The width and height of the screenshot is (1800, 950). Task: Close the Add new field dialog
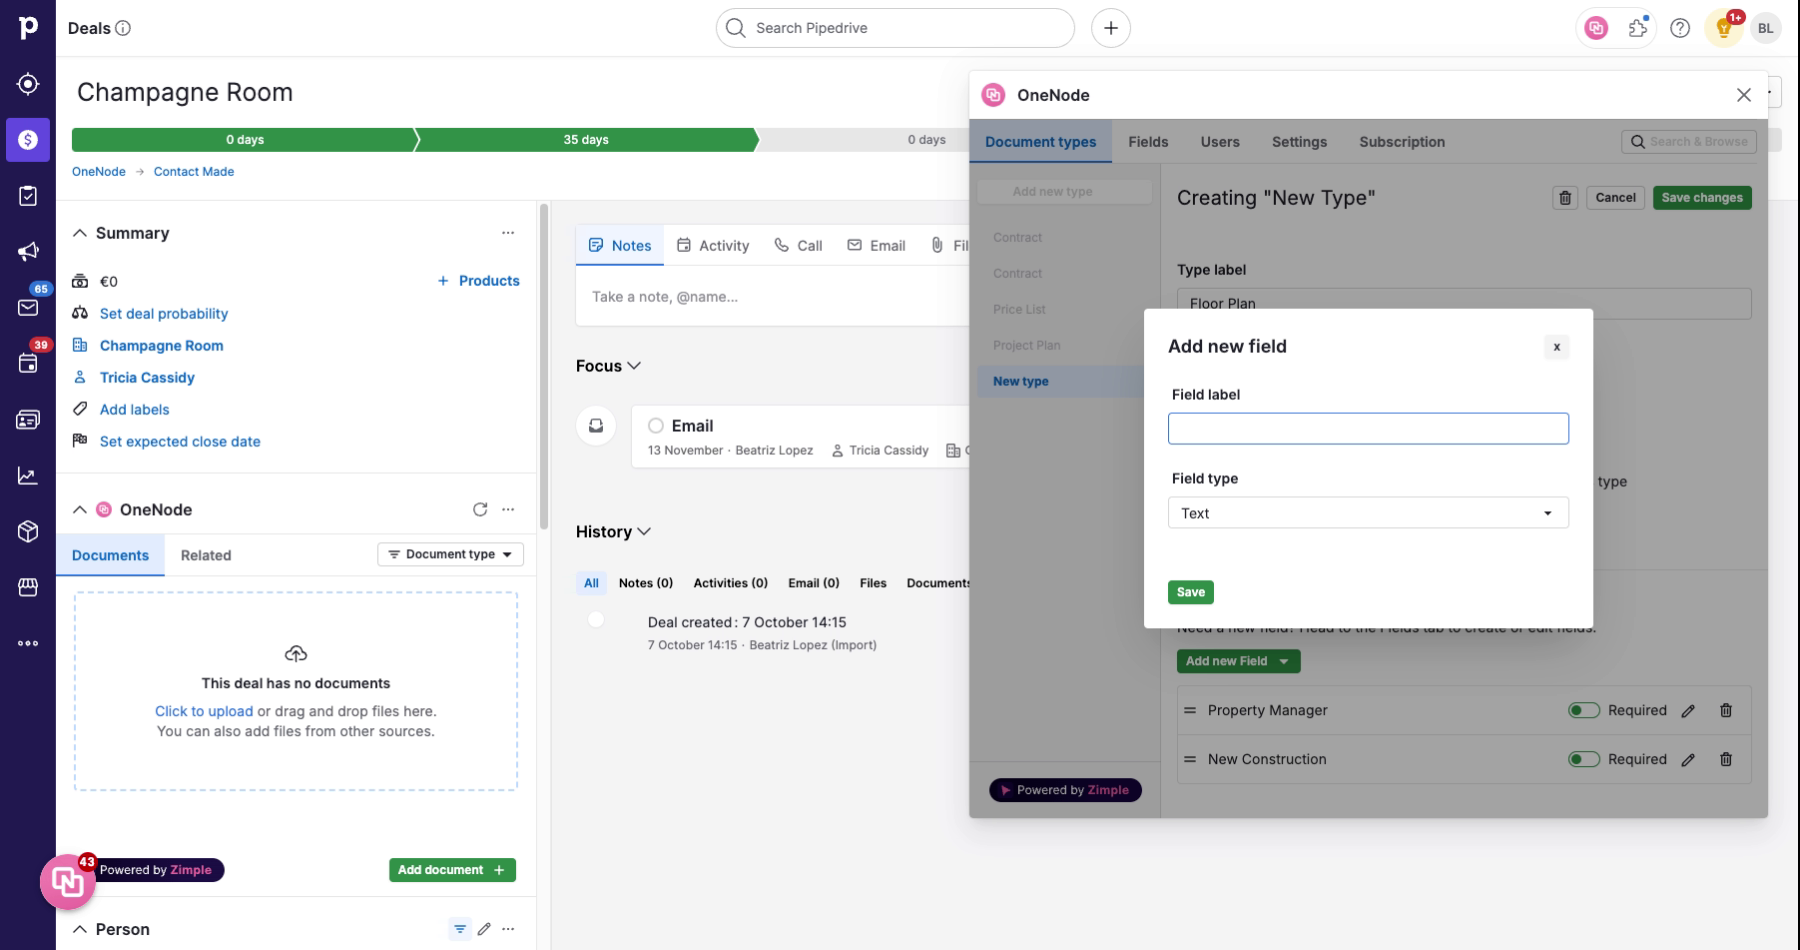click(1556, 347)
